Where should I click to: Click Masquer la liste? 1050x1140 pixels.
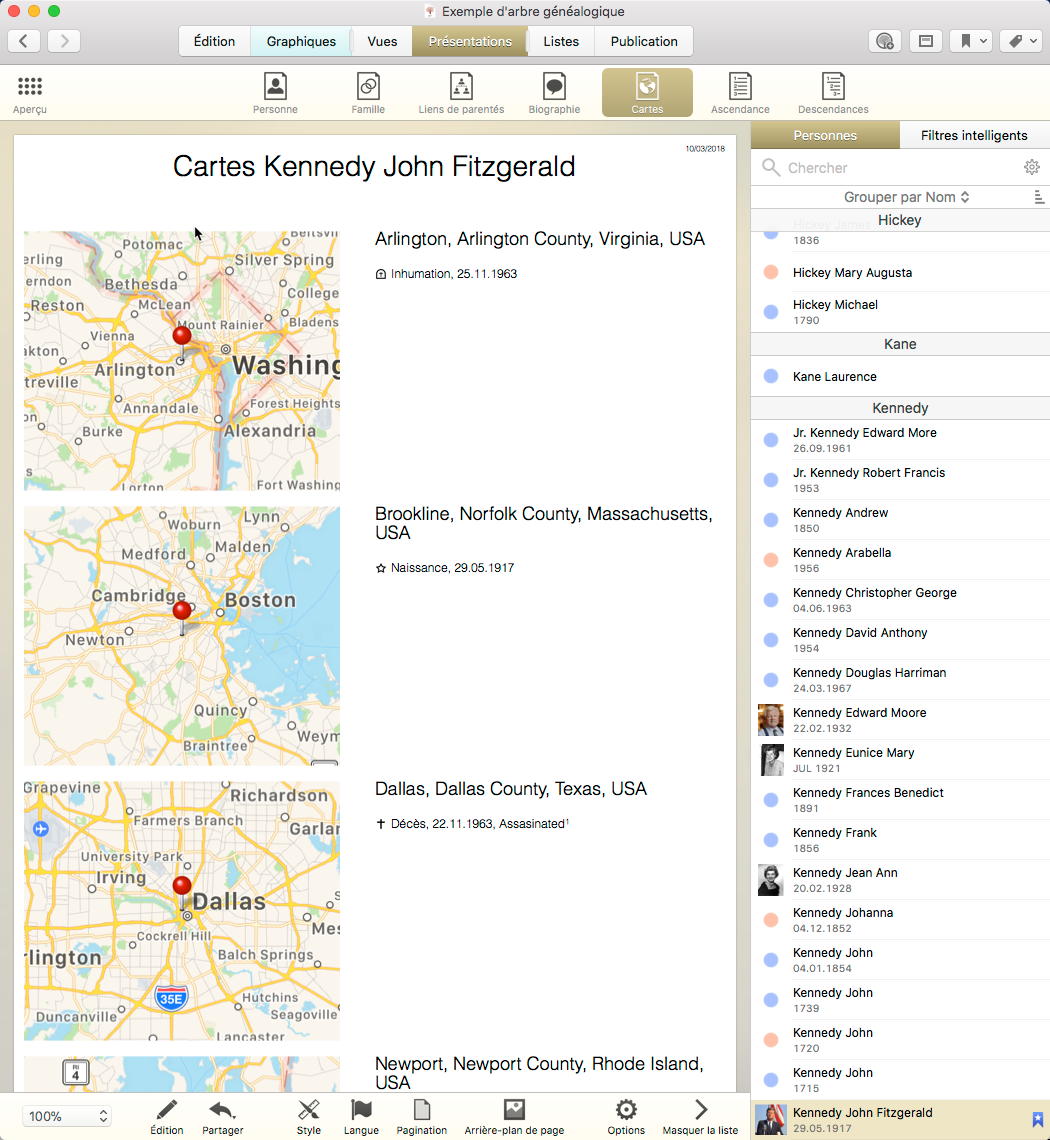(700, 1117)
